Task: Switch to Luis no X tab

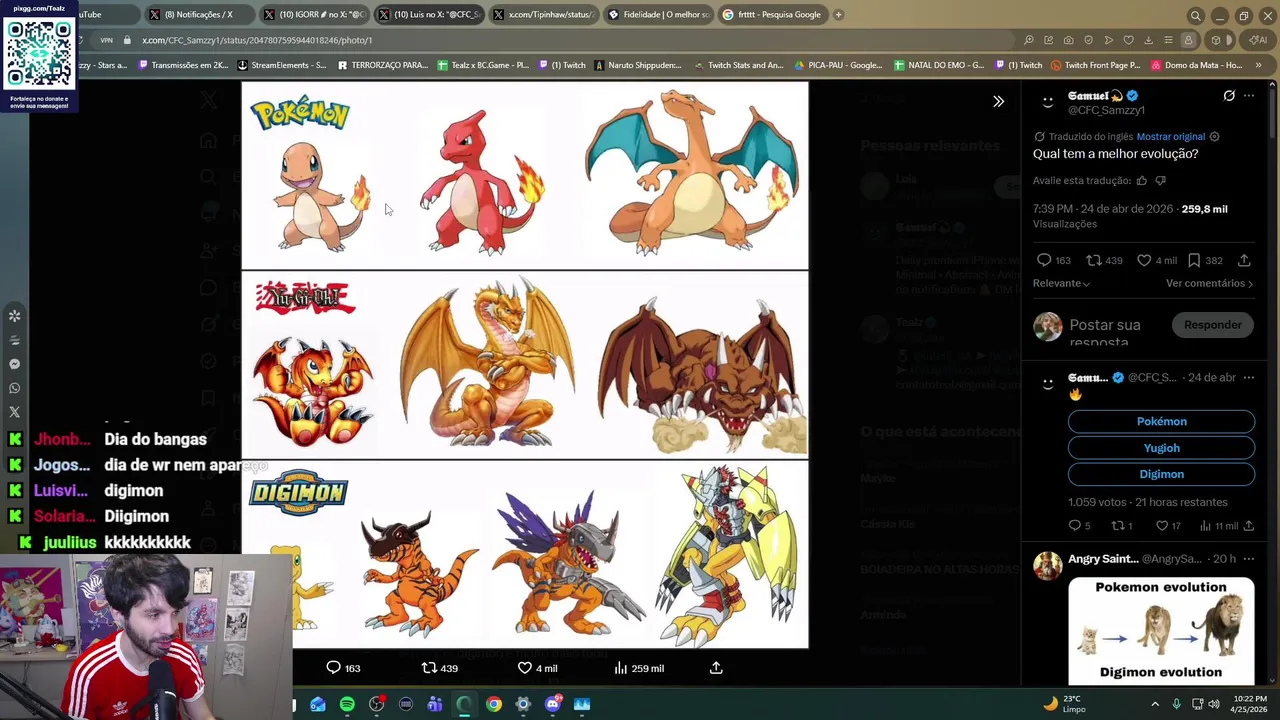Action: point(428,15)
